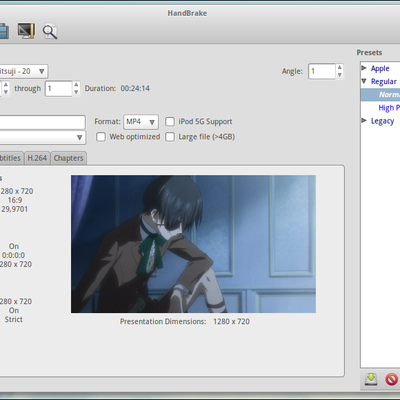Open the preview magnifier toolbar icon
400x400 pixels.
click(50, 32)
